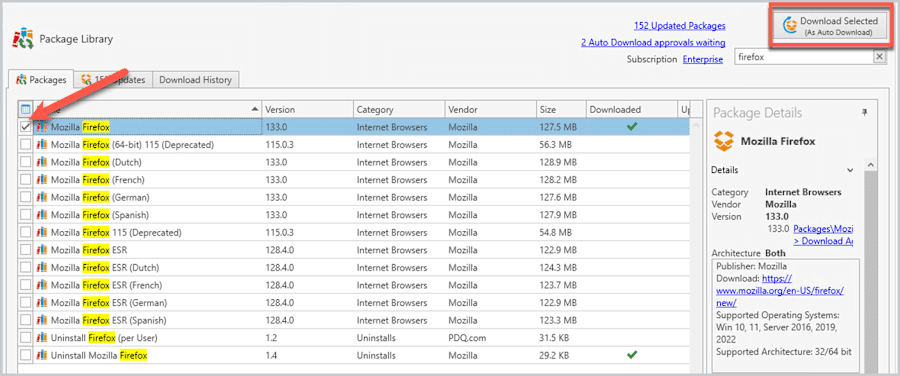Open the Packages\Mozi path link

823,228
